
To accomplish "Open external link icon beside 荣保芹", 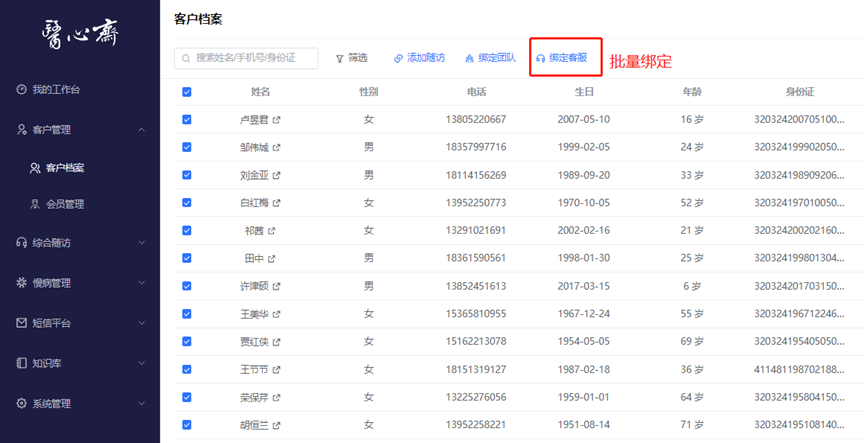I will [x=277, y=397].
